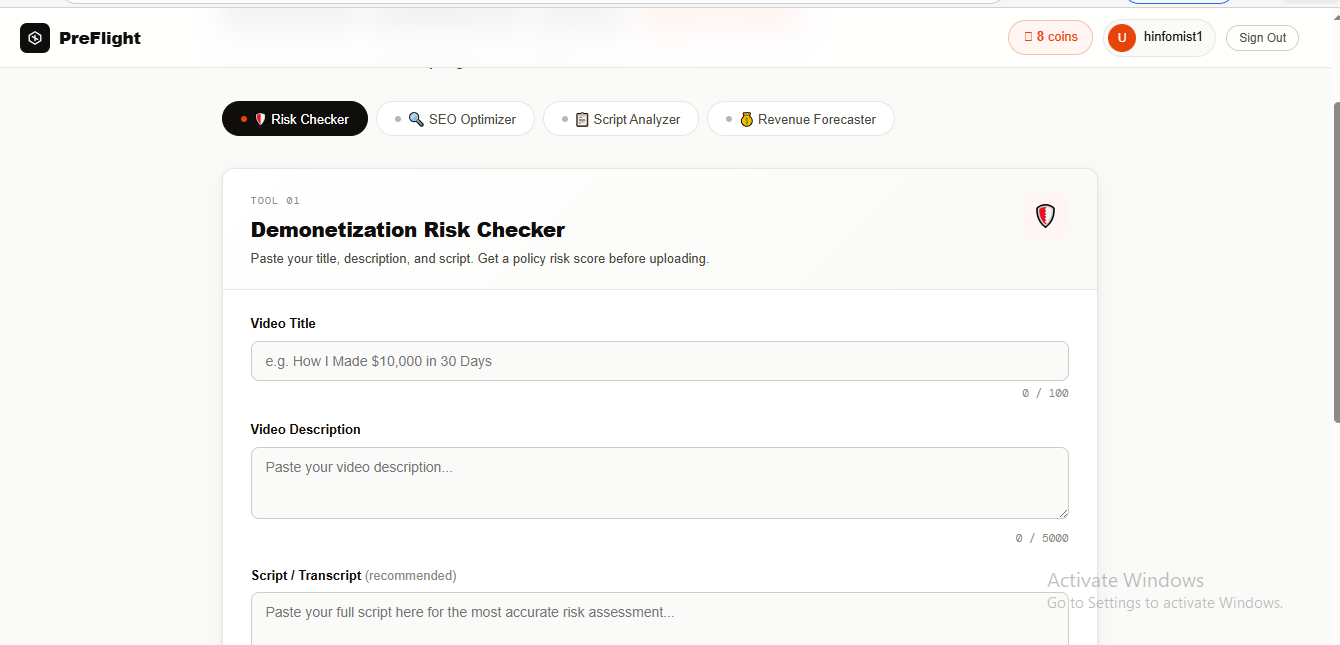Click the 0 / 100 character counter
The width and height of the screenshot is (1340, 645).
(x=1045, y=393)
